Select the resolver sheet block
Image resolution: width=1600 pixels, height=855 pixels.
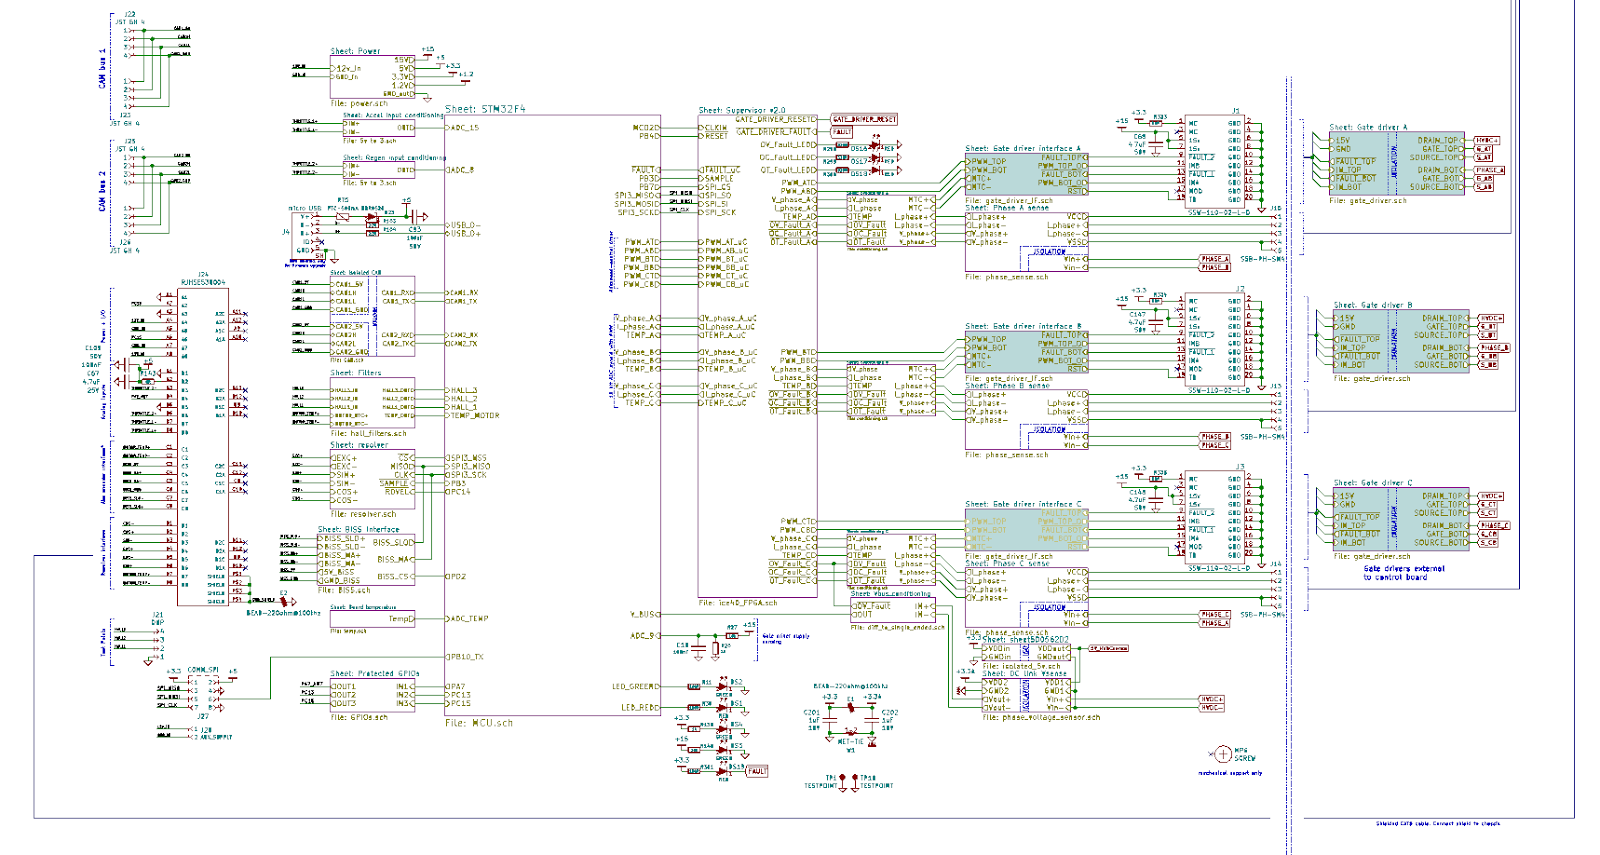pyautogui.click(x=373, y=480)
